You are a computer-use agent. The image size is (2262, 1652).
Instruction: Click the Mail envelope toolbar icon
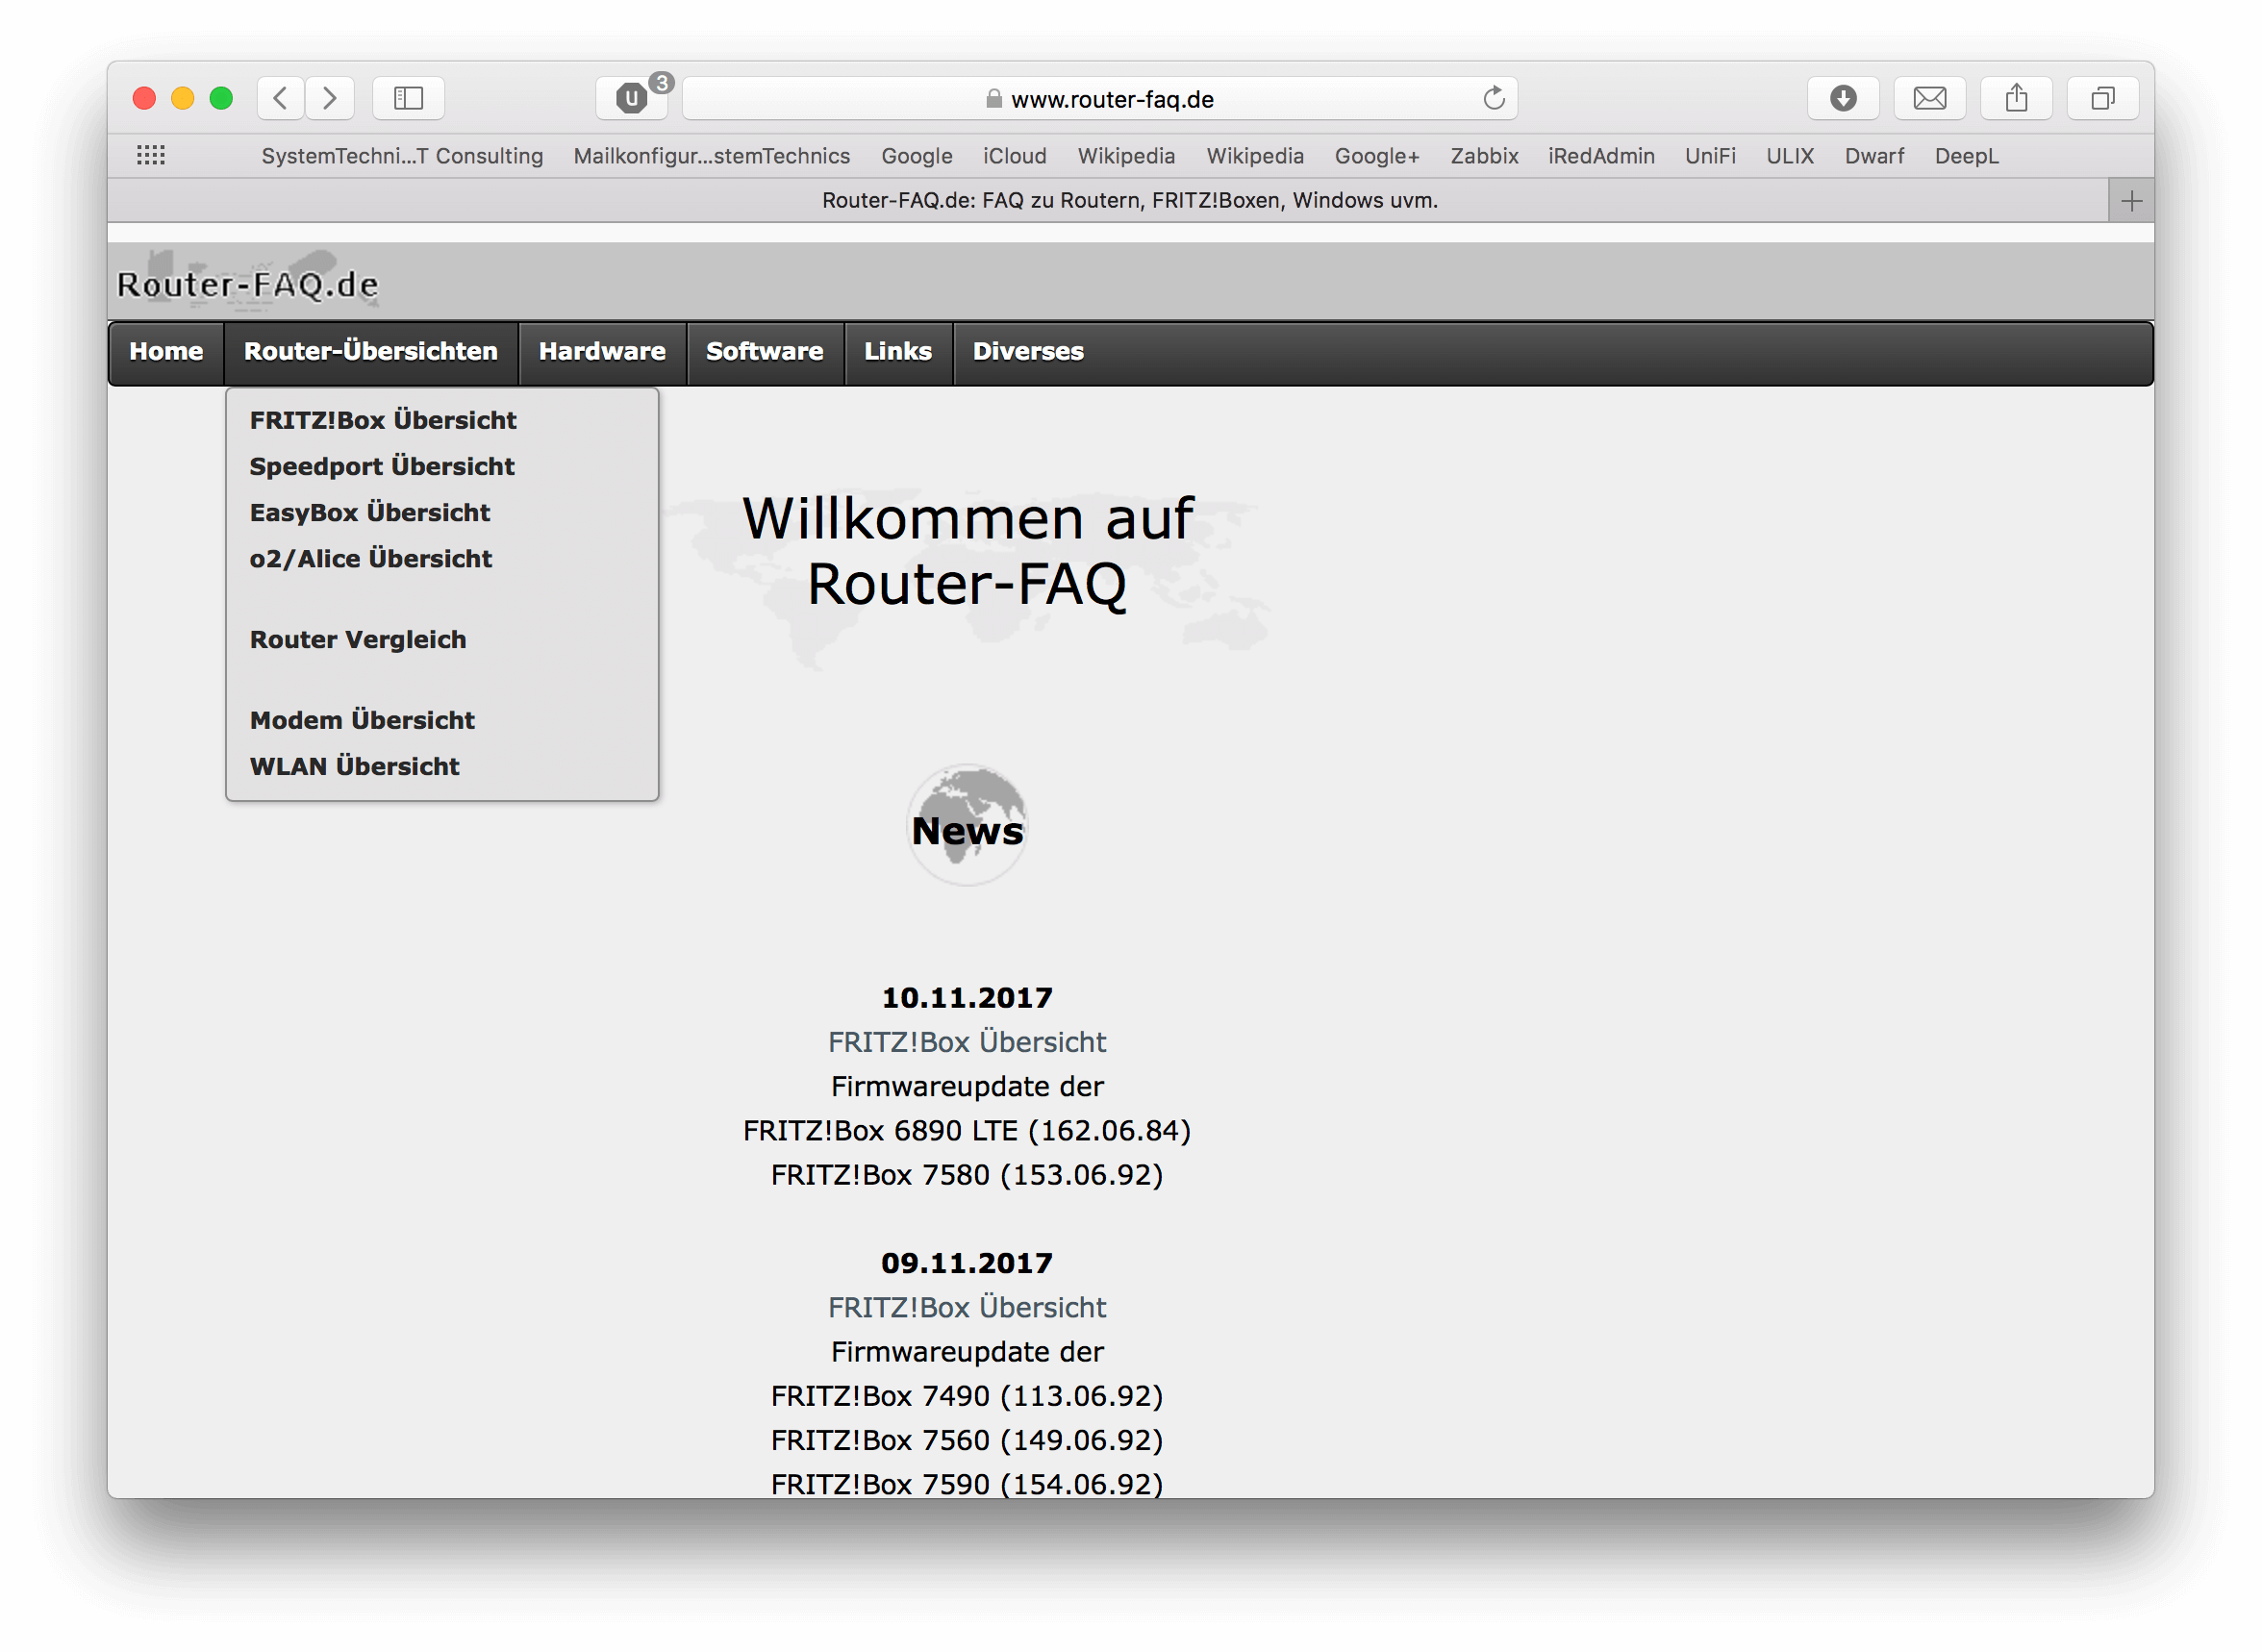[x=1929, y=98]
